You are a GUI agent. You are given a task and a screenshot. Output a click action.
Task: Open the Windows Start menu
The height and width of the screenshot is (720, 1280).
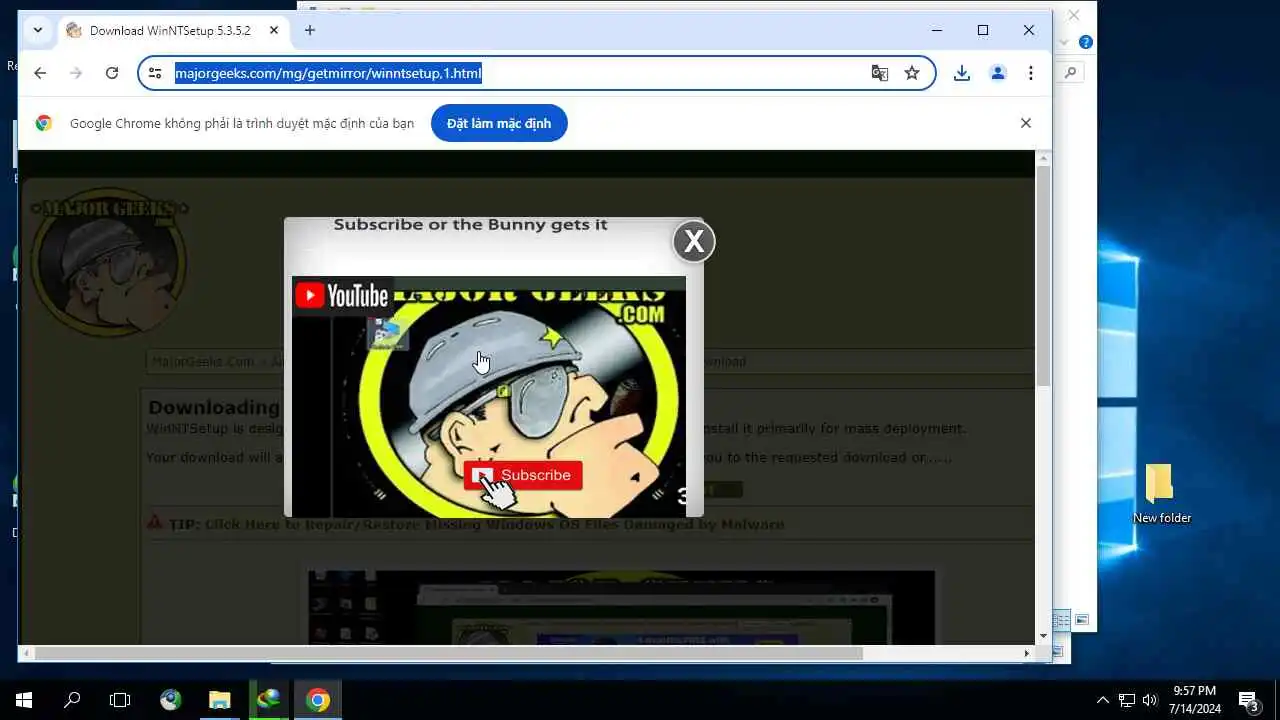point(24,700)
